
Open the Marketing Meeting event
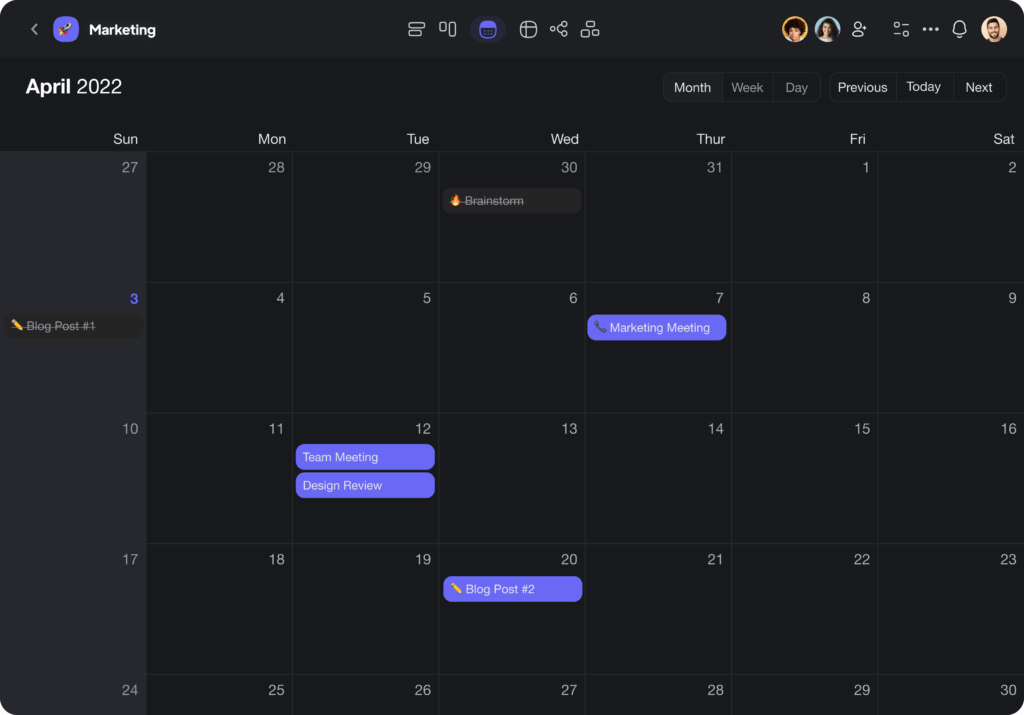coord(656,327)
